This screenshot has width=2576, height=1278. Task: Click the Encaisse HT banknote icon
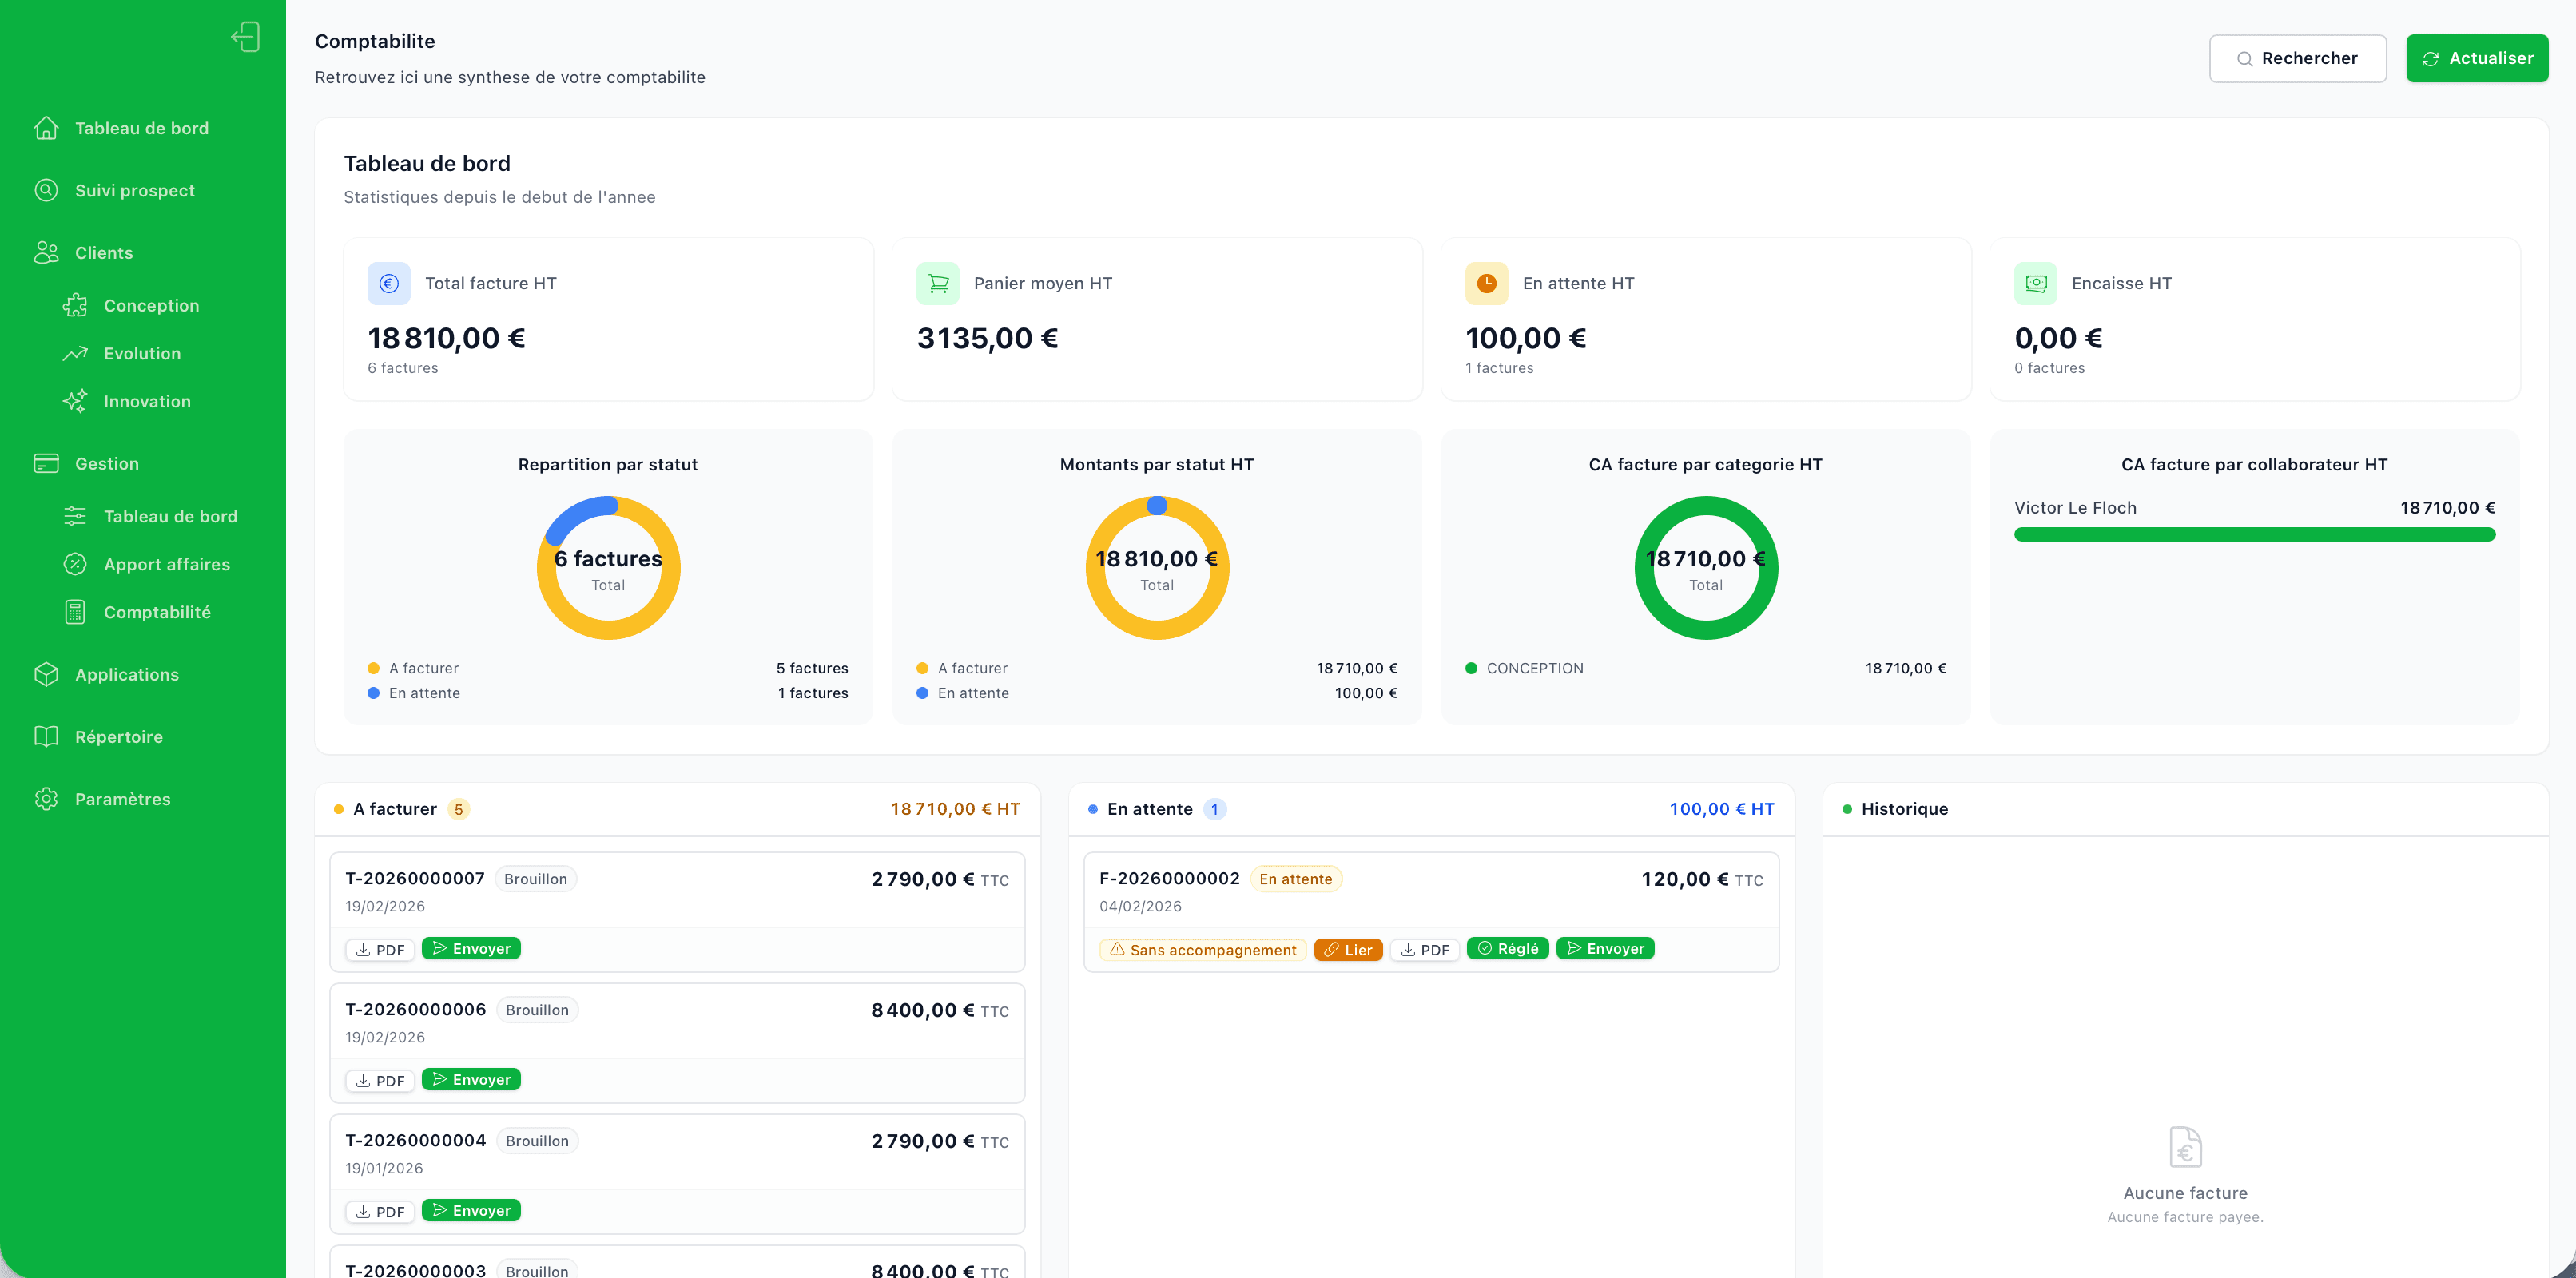coord(2035,284)
